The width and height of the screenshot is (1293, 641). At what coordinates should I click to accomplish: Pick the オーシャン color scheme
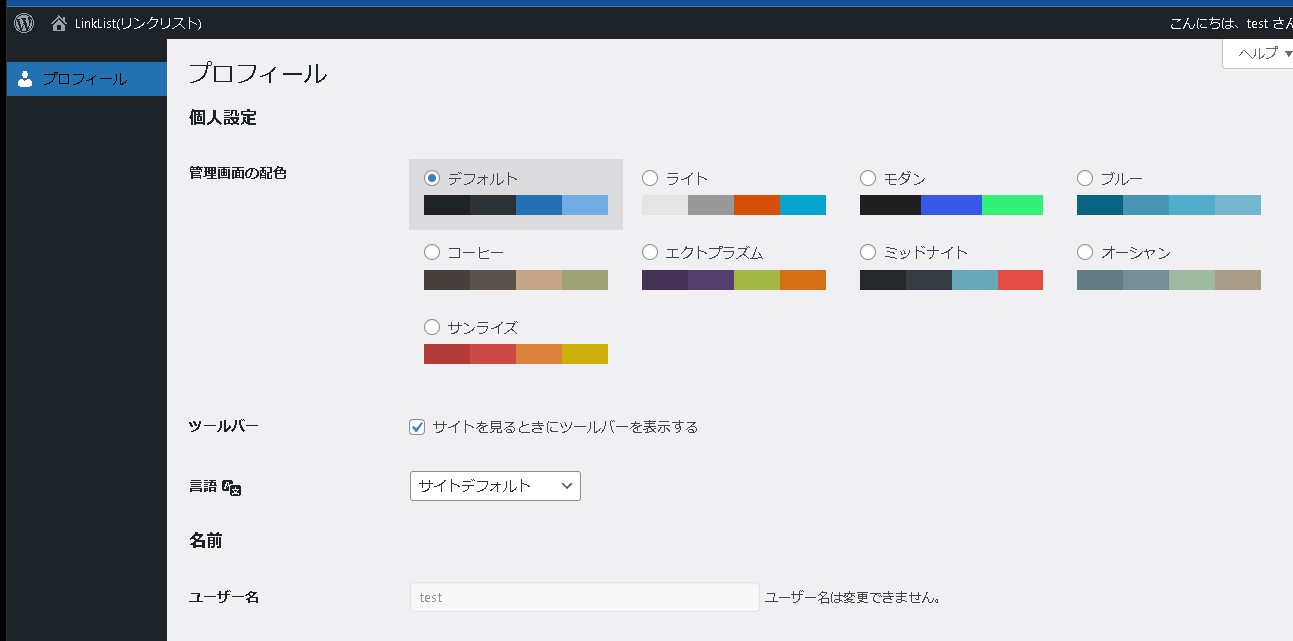tap(1085, 252)
